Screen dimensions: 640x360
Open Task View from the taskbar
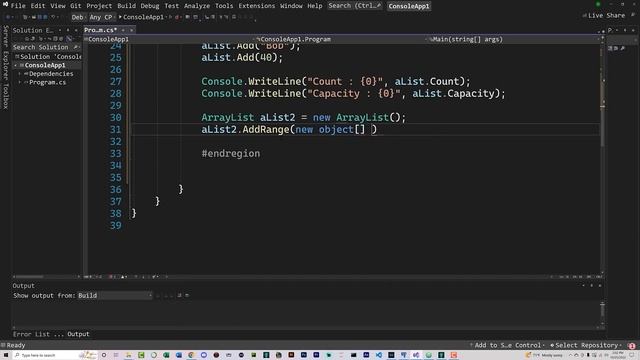click(116, 355)
